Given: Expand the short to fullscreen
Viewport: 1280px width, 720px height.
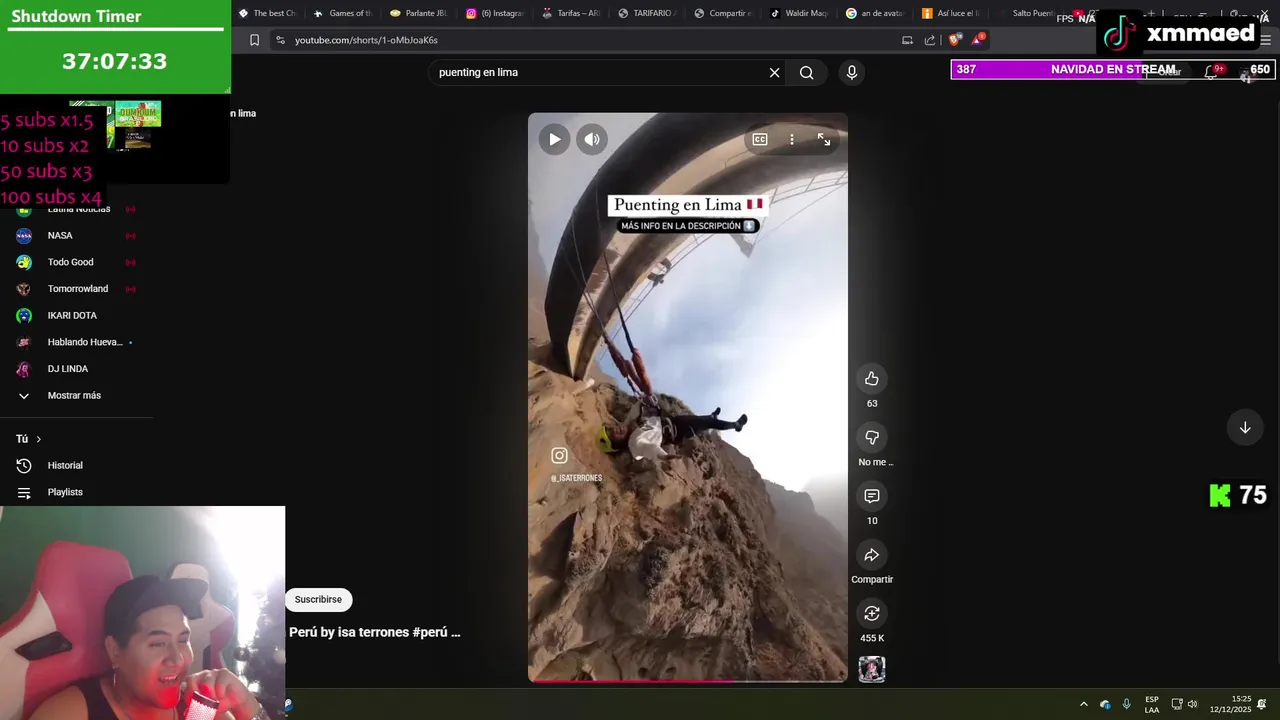Looking at the screenshot, I should point(824,140).
